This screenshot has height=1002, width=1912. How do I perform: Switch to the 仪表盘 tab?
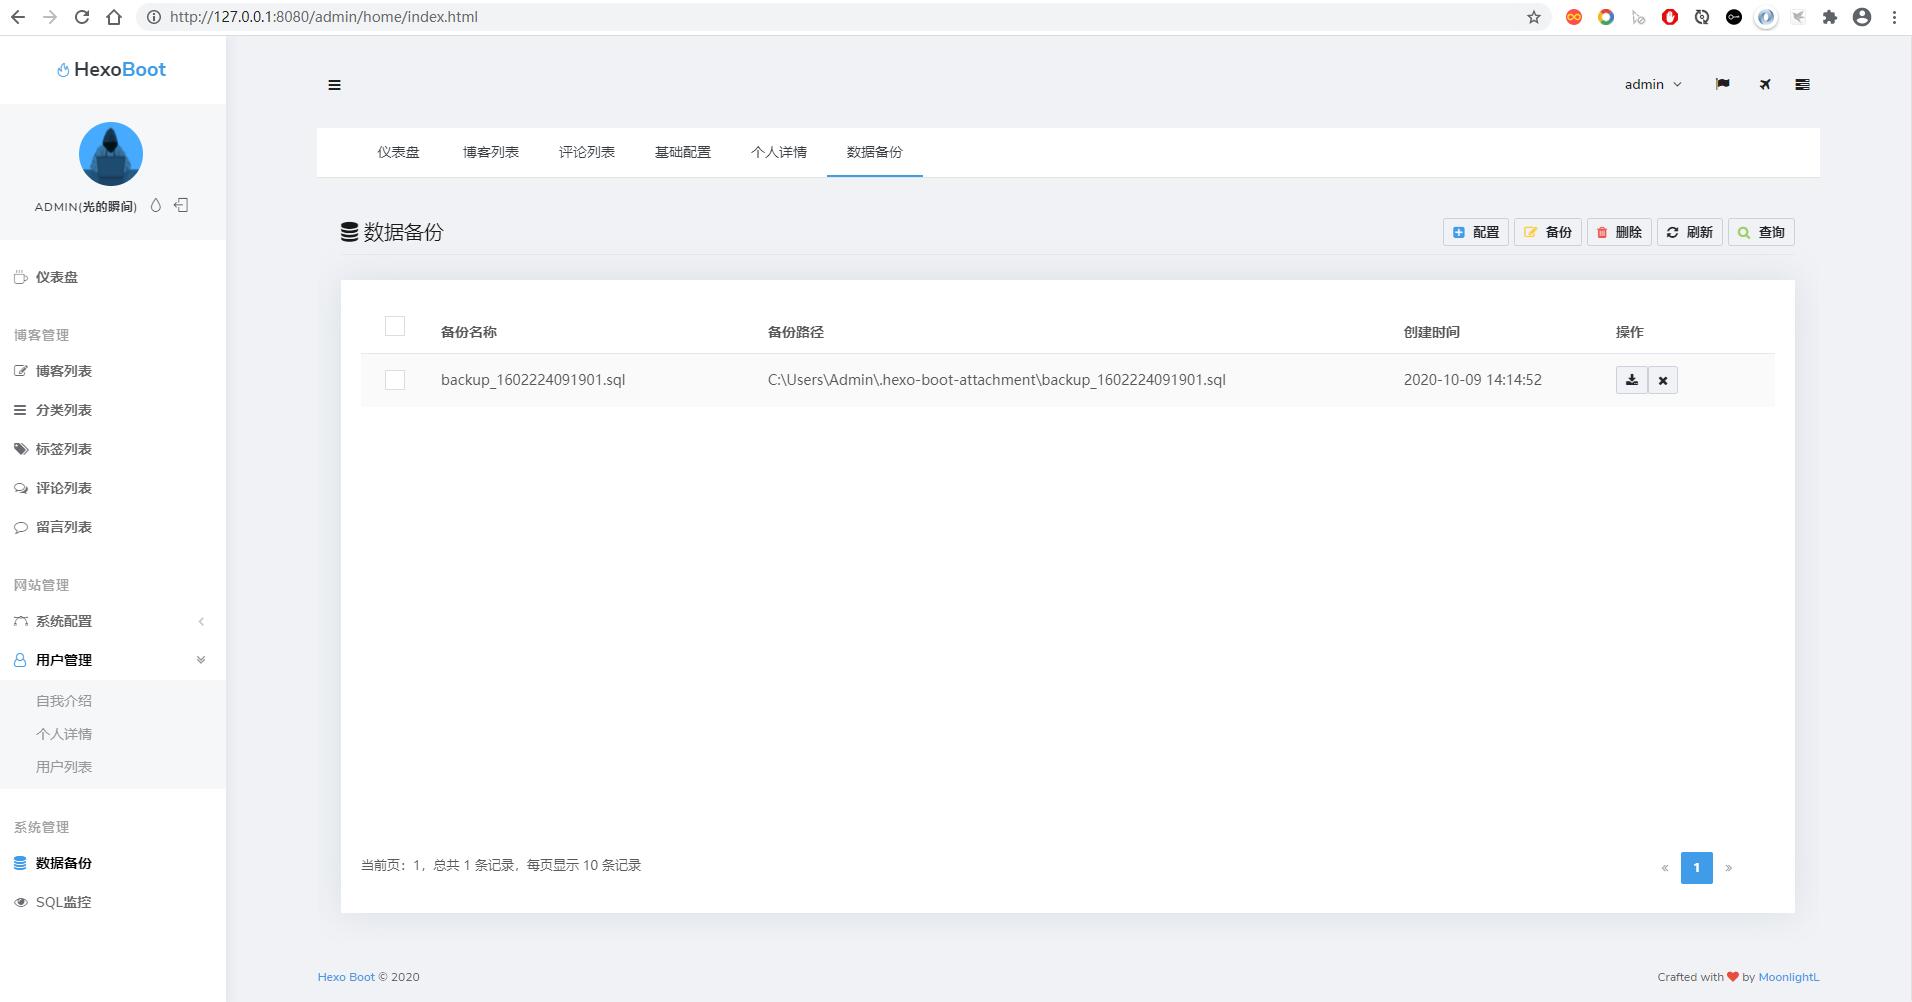pos(398,152)
